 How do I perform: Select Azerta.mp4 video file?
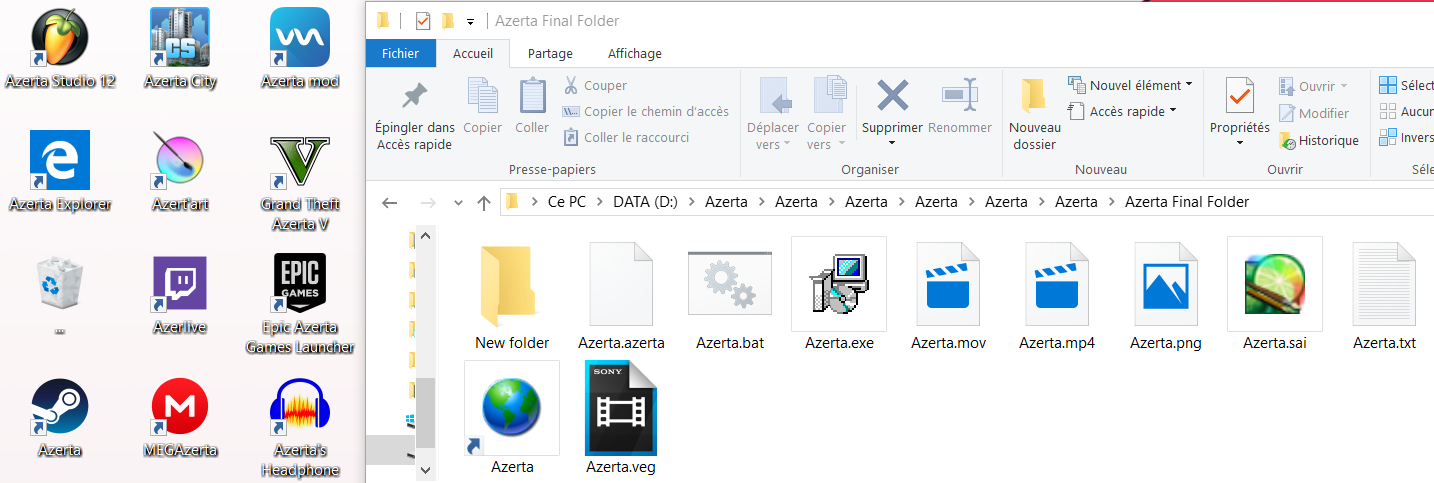point(1057,295)
